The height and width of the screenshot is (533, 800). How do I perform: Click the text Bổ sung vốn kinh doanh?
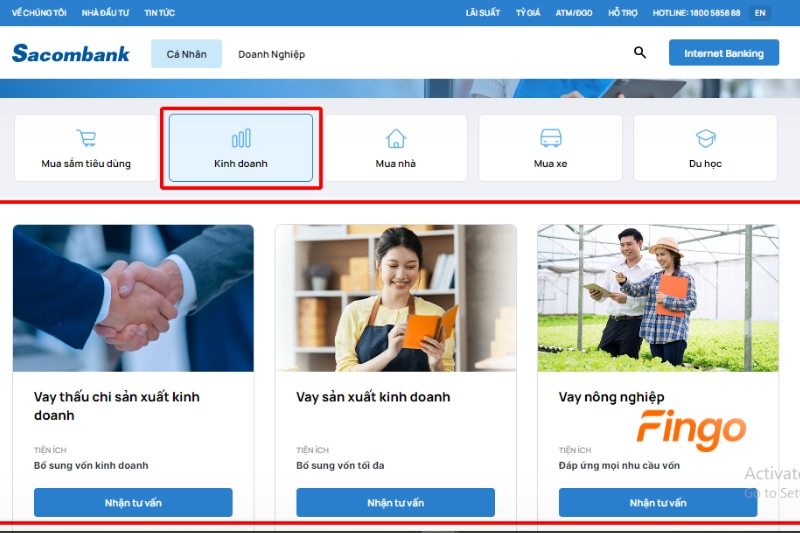coord(91,465)
